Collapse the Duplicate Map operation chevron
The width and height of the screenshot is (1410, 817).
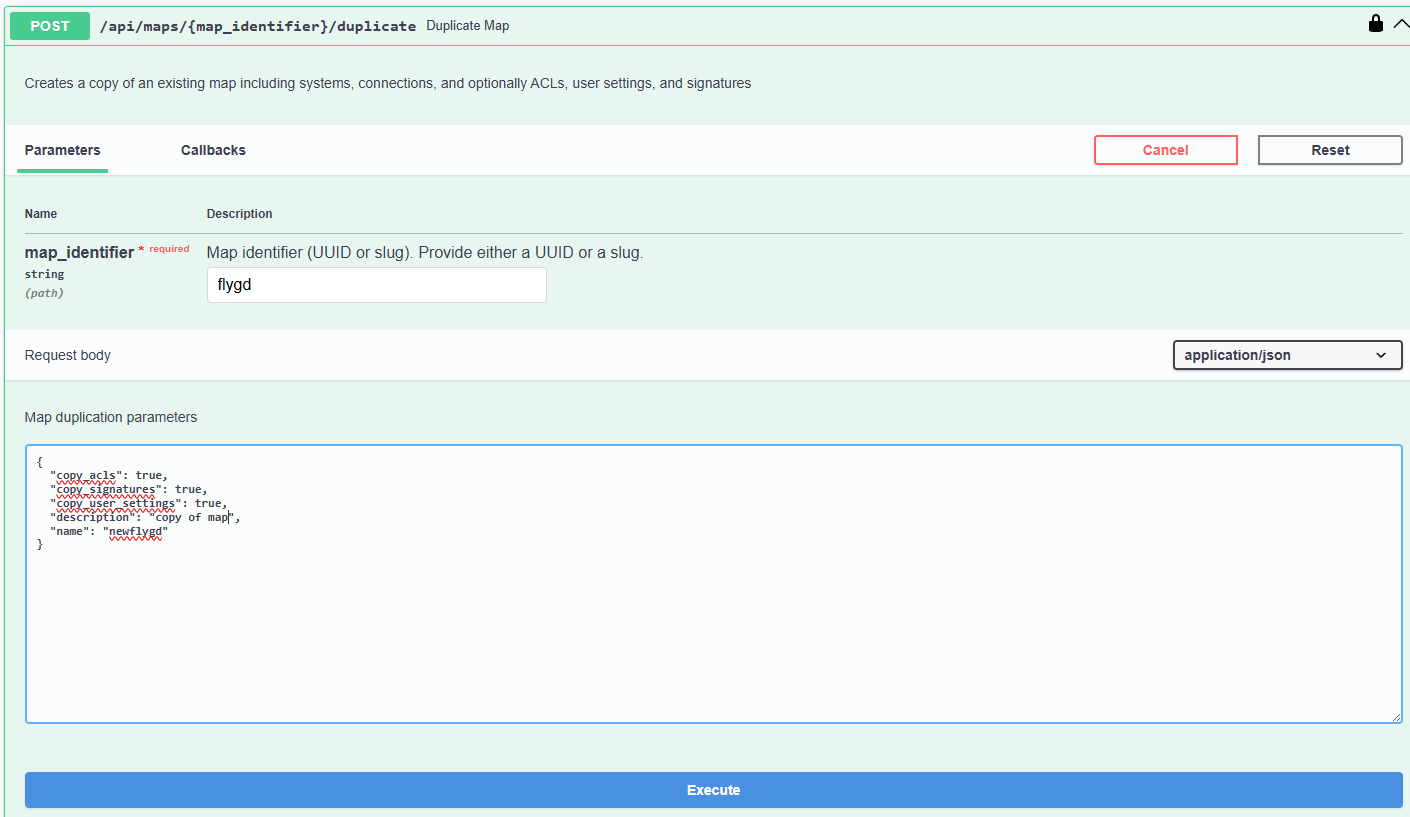[x=1400, y=23]
